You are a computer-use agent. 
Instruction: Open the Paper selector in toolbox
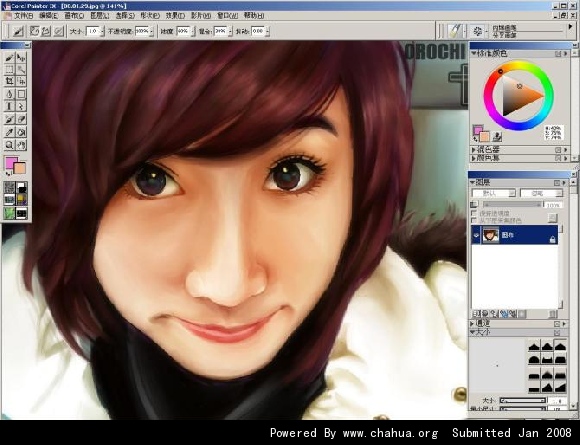[x=10, y=188]
